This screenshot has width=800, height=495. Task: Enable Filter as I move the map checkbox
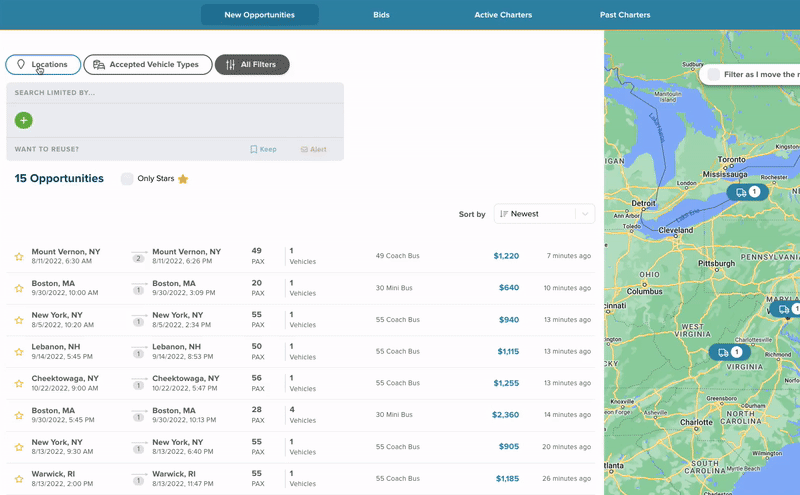click(x=714, y=75)
